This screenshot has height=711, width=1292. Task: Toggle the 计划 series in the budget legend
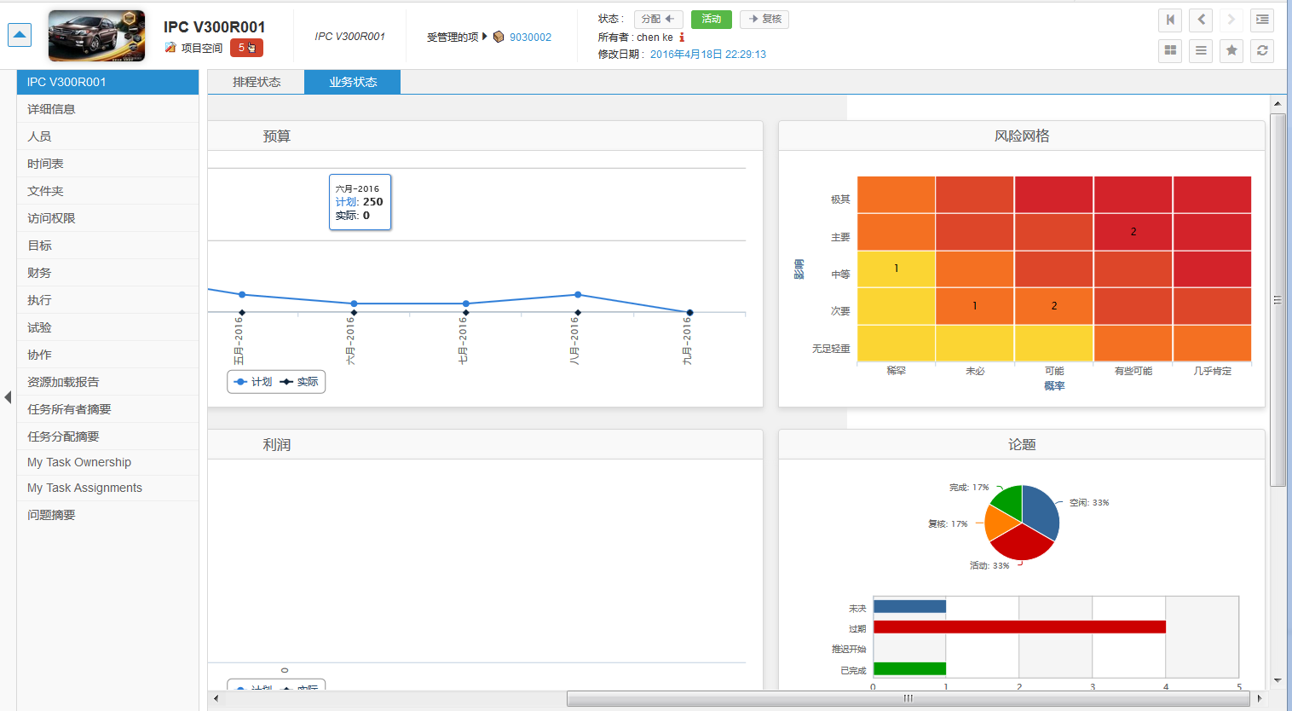coord(253,382)
